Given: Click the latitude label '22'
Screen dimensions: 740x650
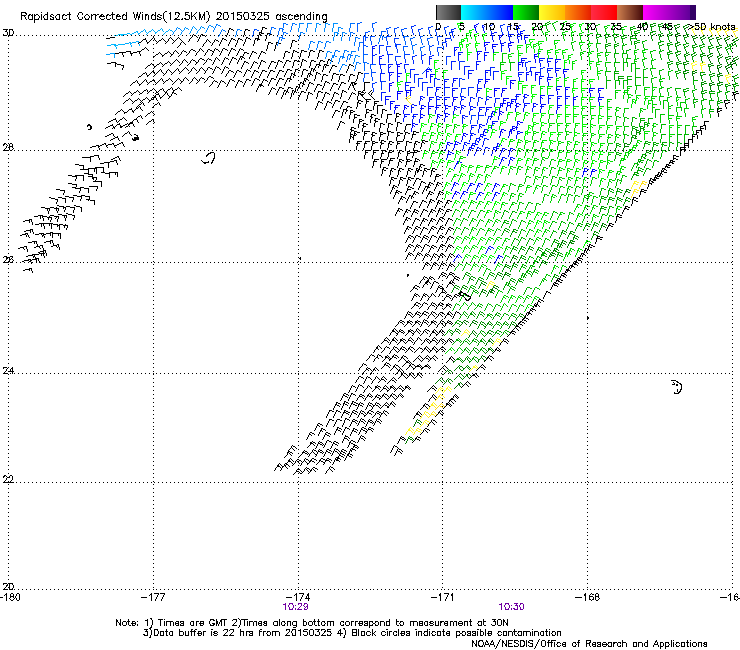Looking at the screenshot, I should point(8,480).
